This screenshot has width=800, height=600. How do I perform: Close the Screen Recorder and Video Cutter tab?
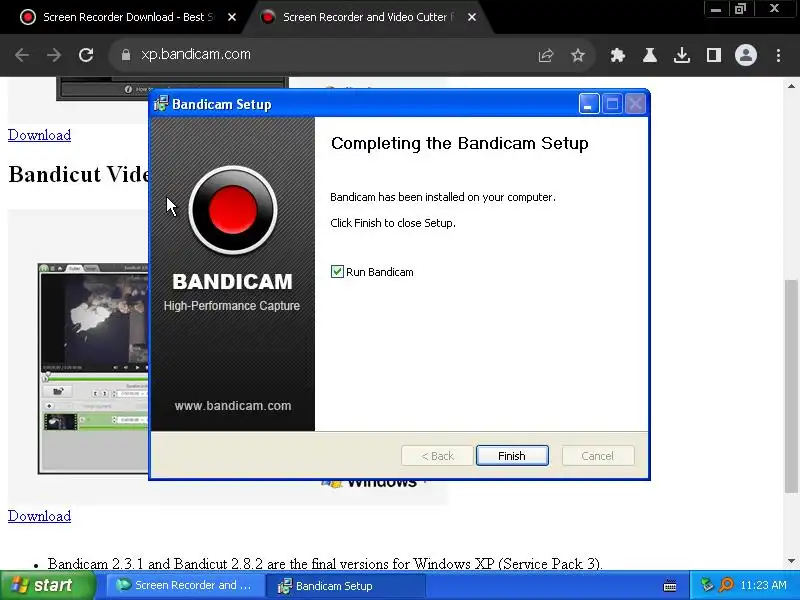(x=472, y=17)
